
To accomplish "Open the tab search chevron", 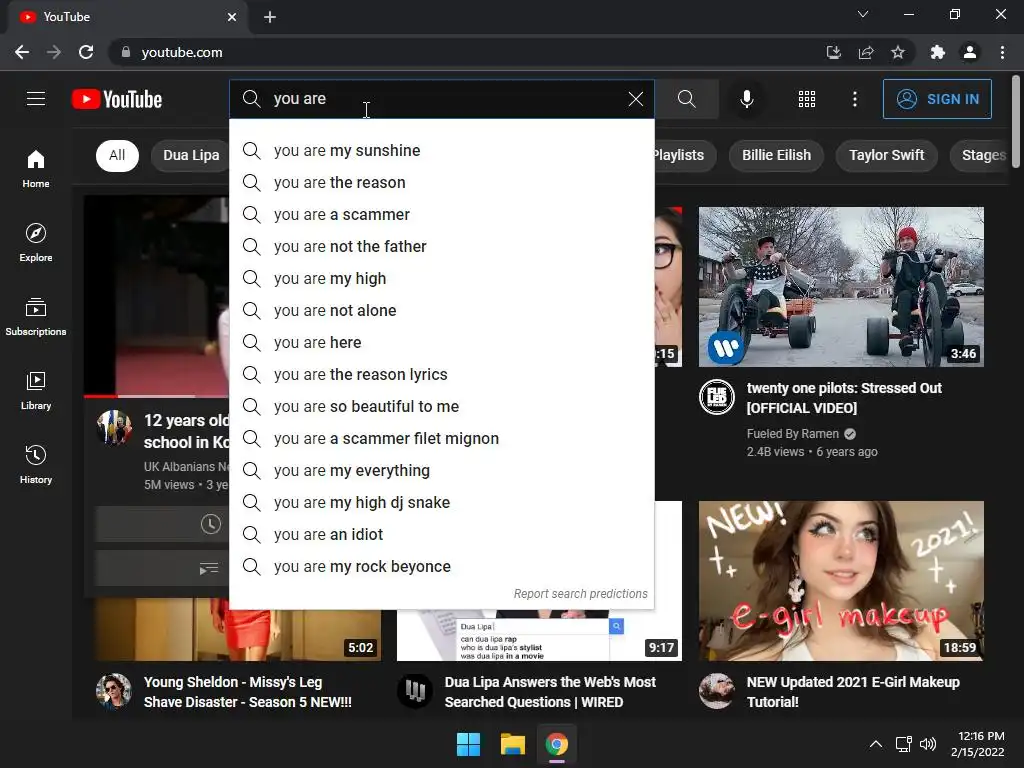I will click(x=863, y=14).
